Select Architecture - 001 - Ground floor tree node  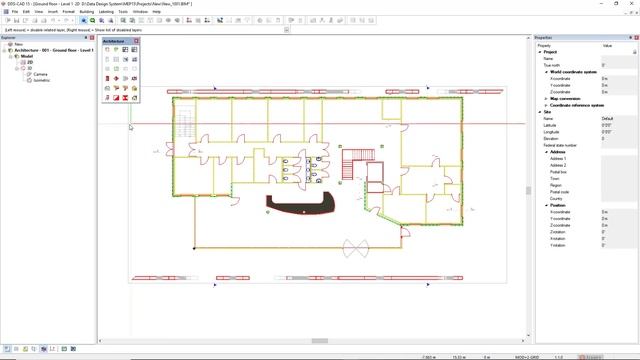[x=54, y=50]
